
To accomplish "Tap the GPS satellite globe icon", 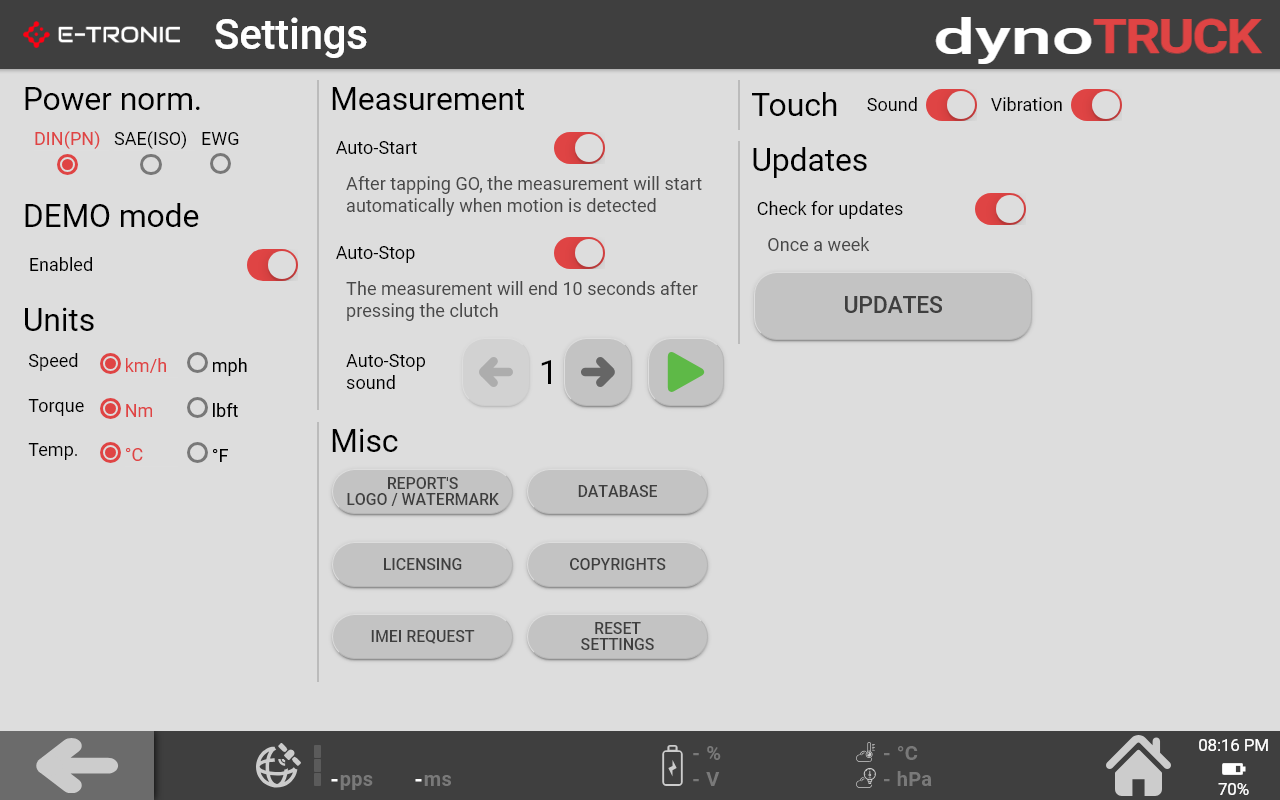I will (278, 766).
